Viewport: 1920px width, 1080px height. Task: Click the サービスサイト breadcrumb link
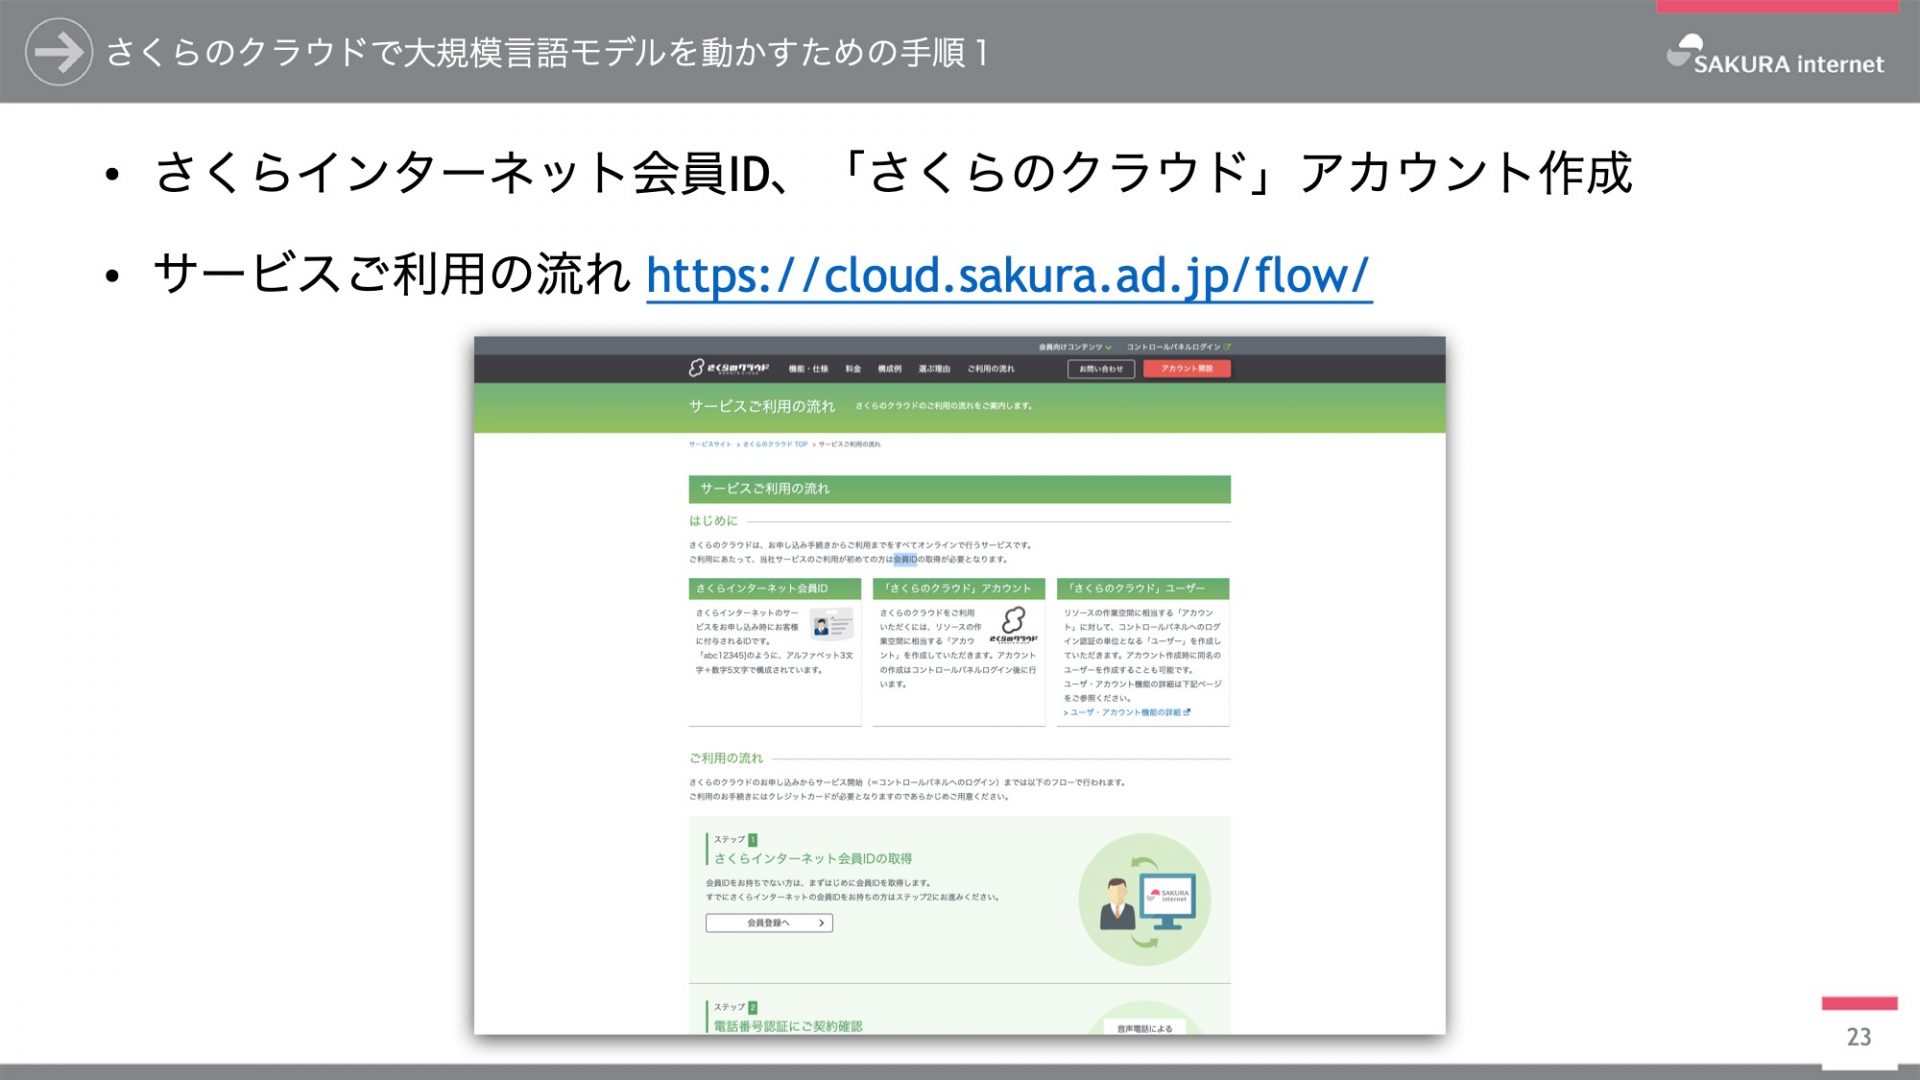[x=709, y=444]
